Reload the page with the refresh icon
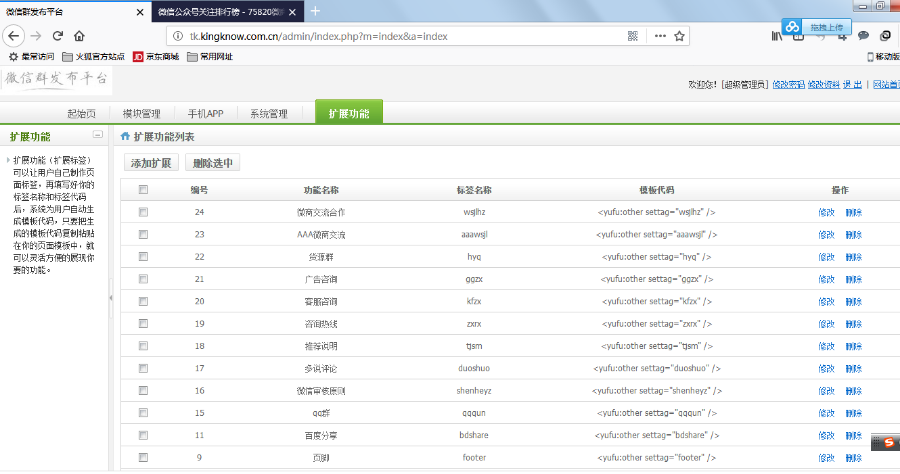The width and height of the screenshot is (900, 474). (x=57, y=36)
